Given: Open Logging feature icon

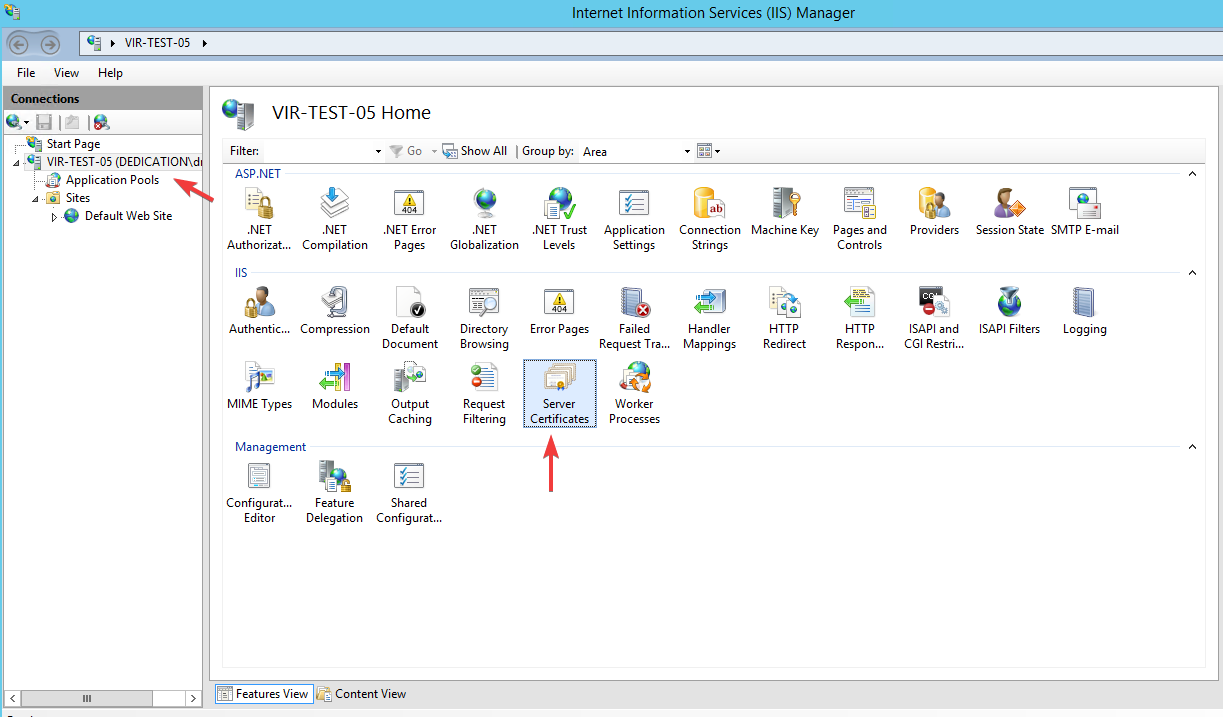Looking at the screenshot, I should [x=1085, y=312].
